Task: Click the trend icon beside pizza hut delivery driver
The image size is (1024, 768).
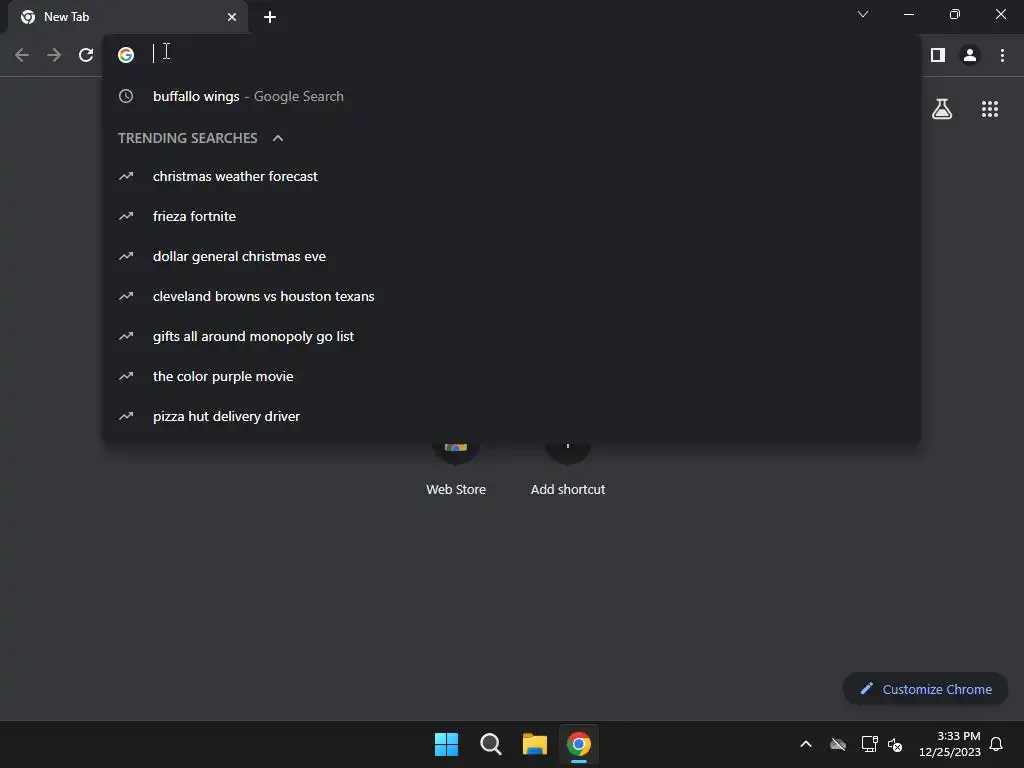Action: 126,416
